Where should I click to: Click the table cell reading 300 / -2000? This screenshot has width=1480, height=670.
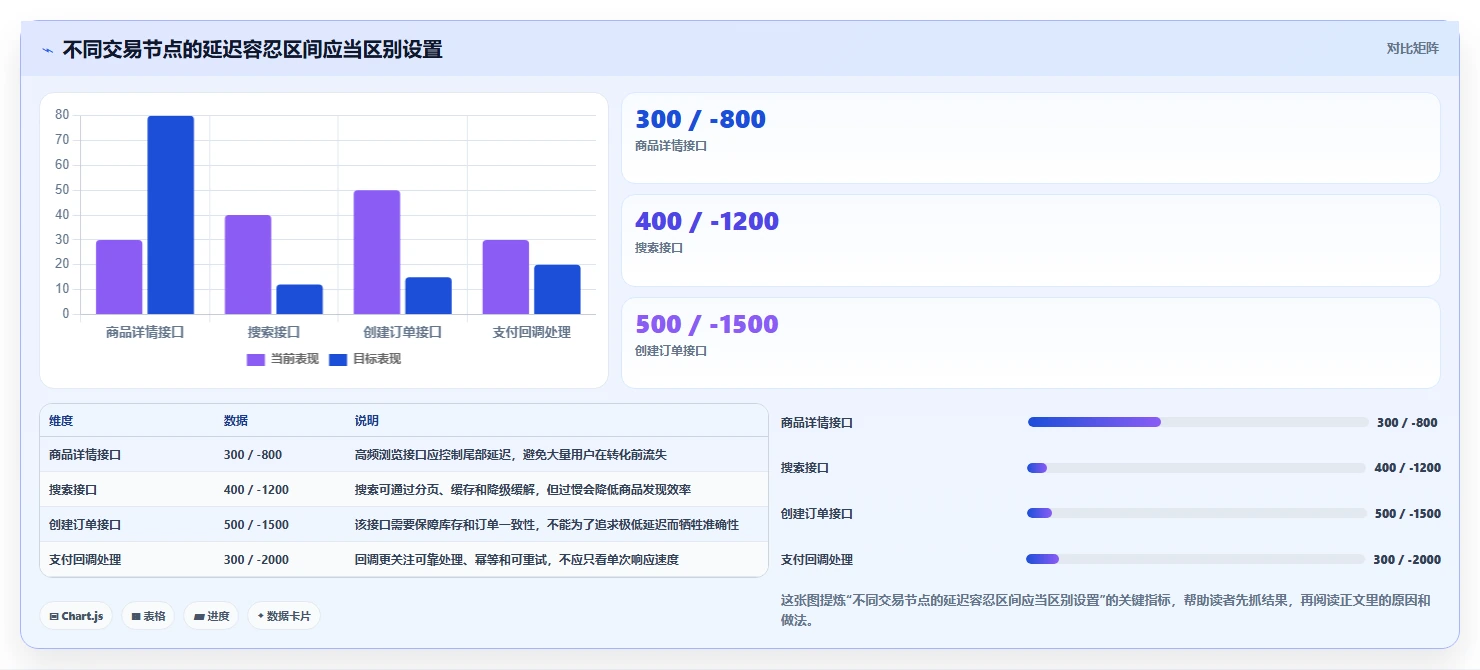(x=256, y=560)
